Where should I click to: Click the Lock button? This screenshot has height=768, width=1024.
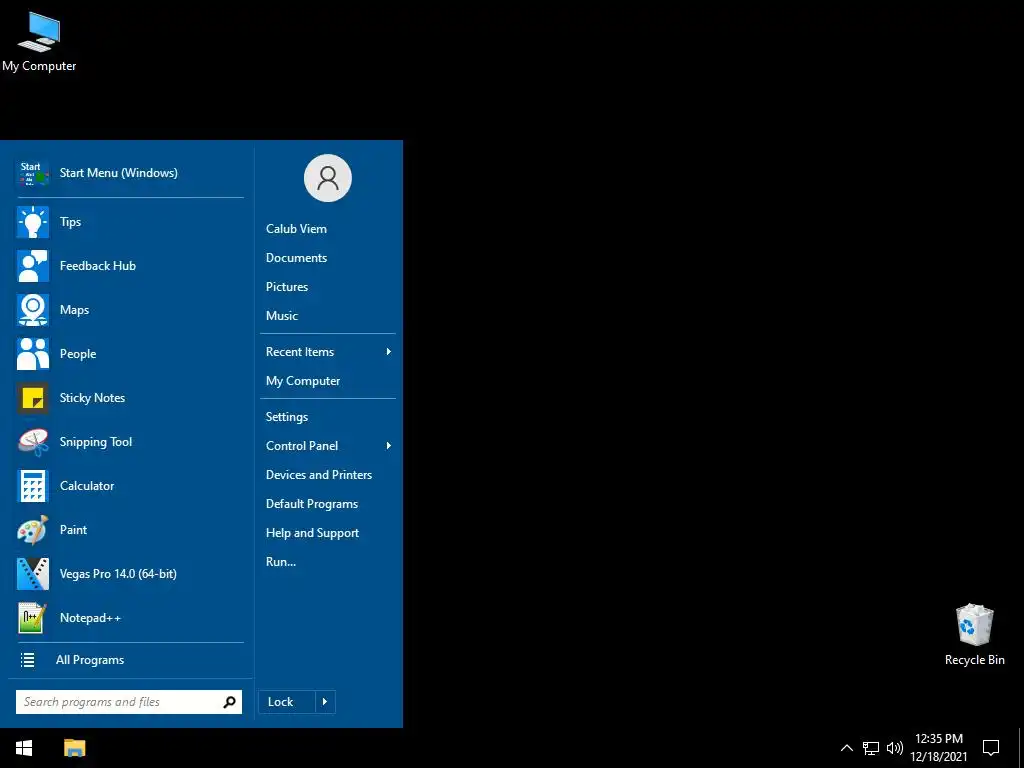[x=287, y=702]
